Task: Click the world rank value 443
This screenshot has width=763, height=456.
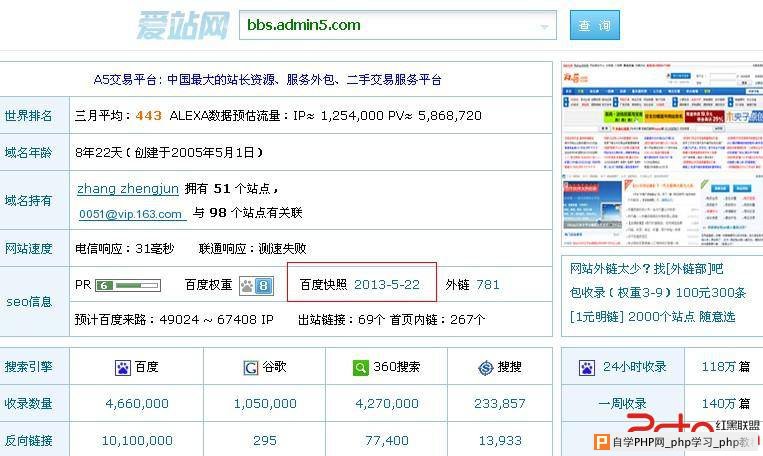Action: 148,116
